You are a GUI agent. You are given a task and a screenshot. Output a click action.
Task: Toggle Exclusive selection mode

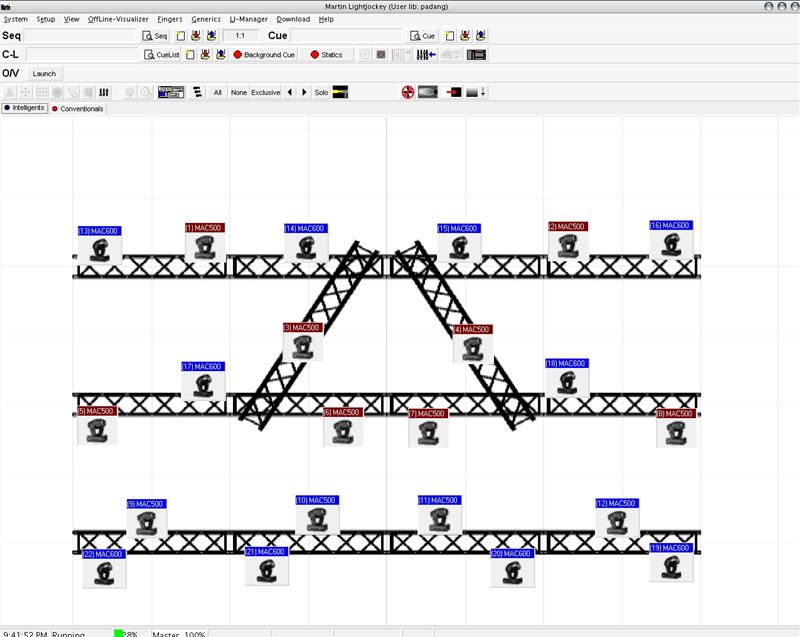tap(266, 92)
